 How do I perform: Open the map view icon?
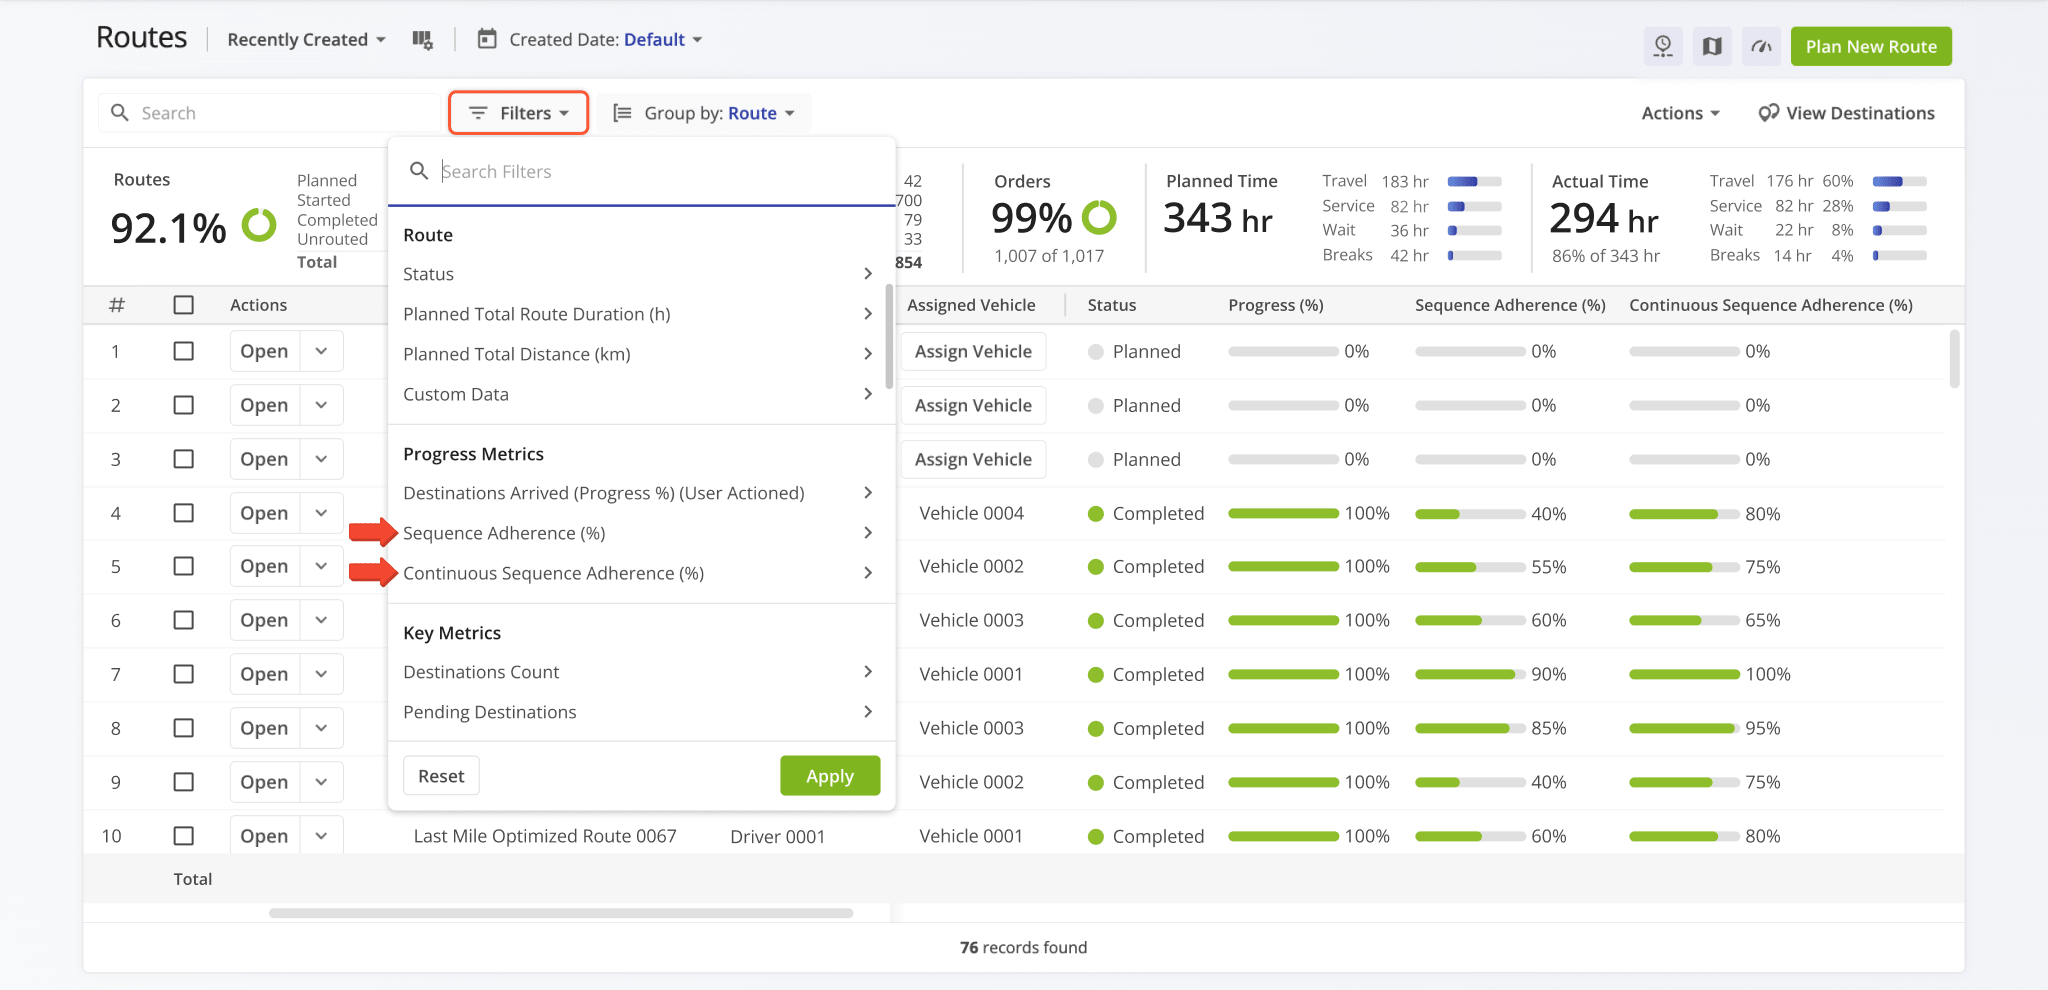point(1712,46)
